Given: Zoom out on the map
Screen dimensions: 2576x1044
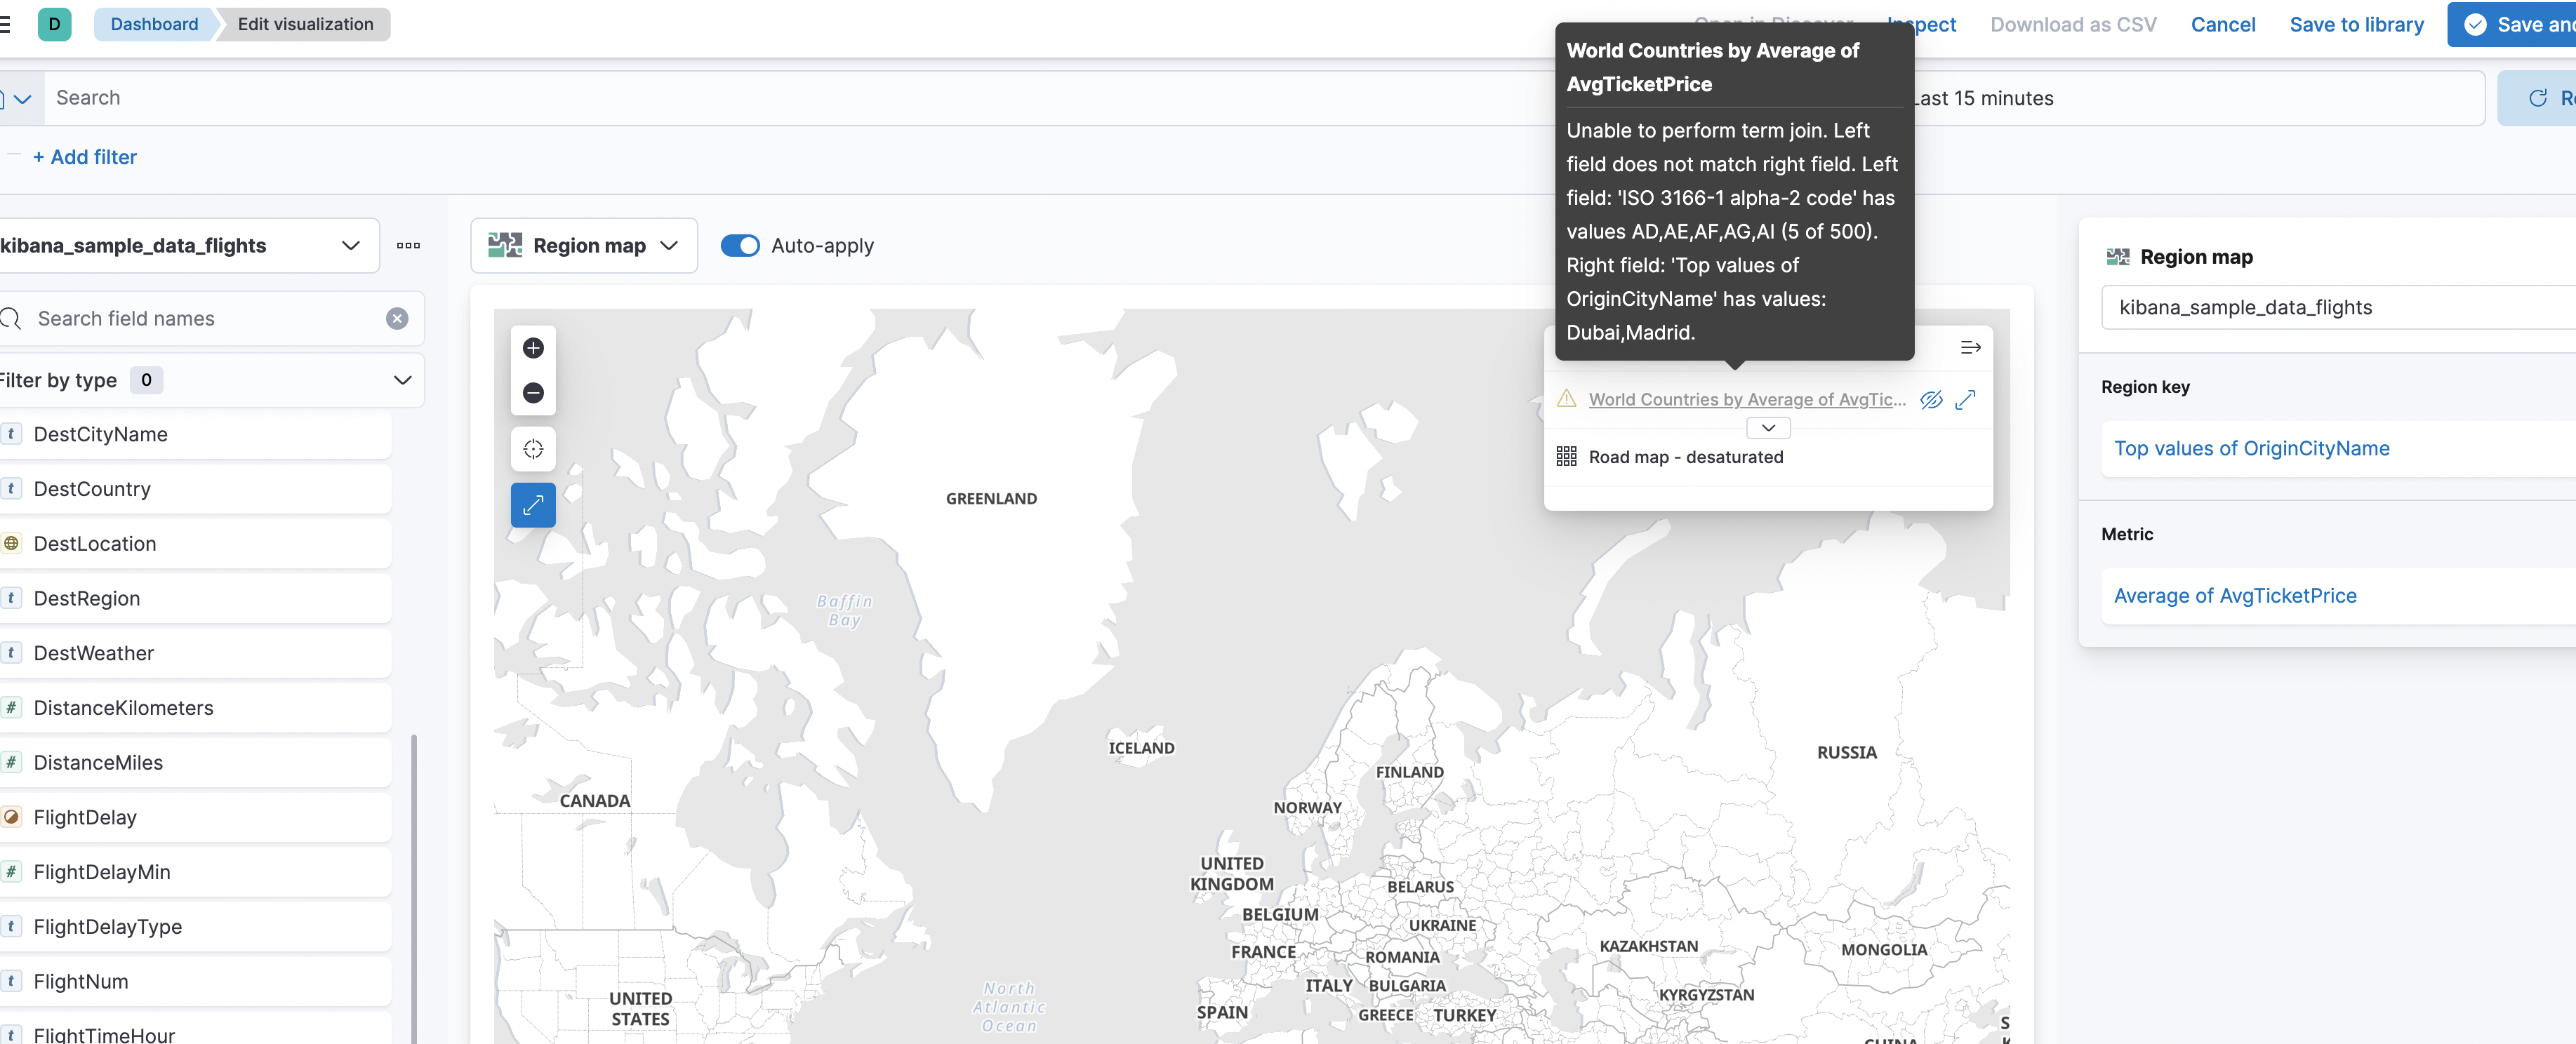Looking at the screenshot, I should coord(533,393).
